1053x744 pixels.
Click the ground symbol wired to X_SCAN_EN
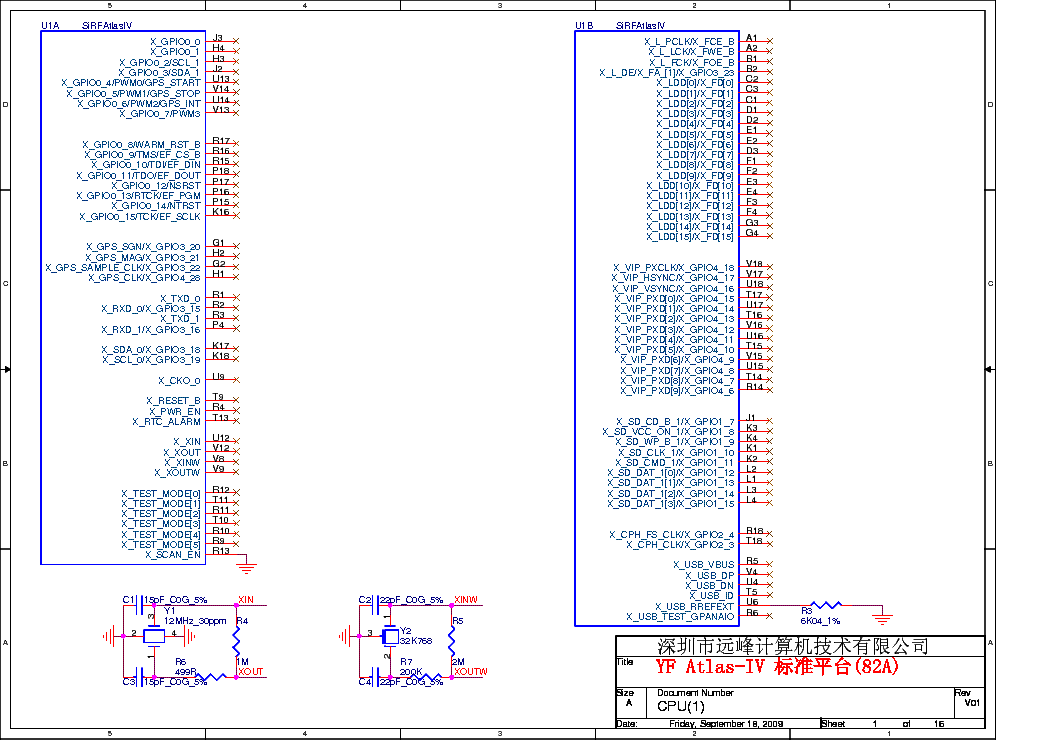(247, 567)
